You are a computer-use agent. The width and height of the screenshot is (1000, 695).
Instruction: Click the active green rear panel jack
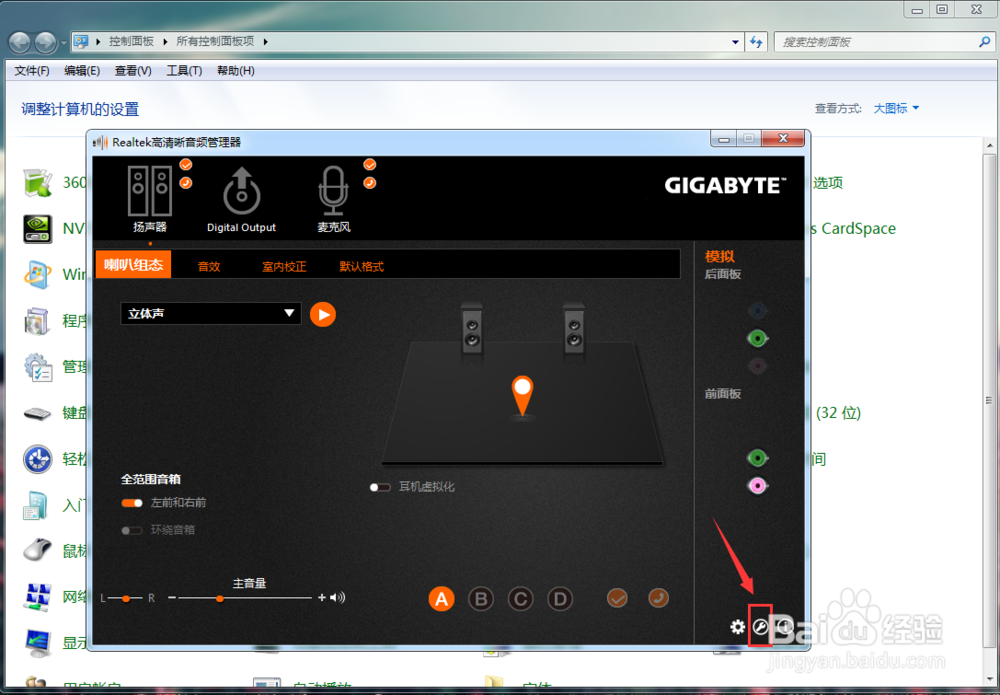(757, 338)
